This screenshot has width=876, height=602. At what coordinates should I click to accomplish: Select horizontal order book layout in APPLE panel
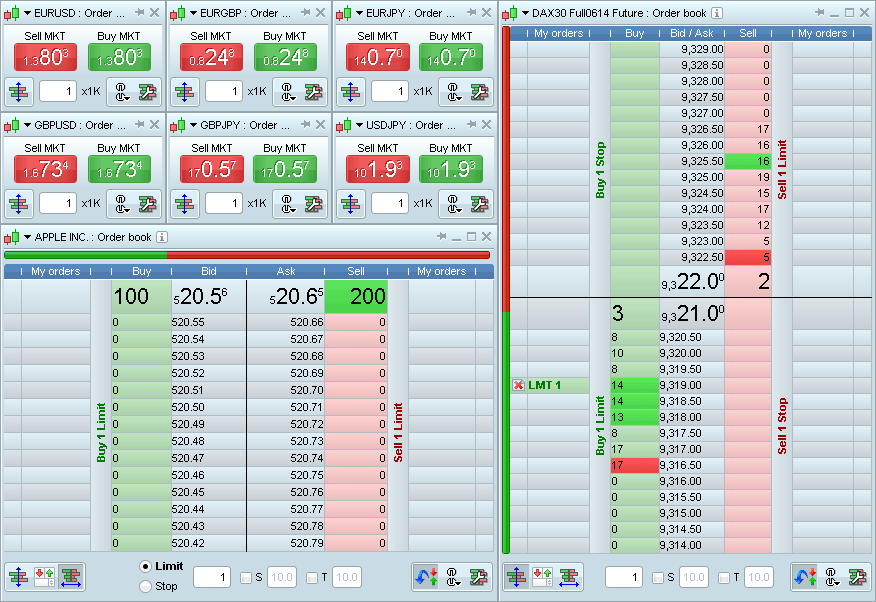click(x=71, y=577)
